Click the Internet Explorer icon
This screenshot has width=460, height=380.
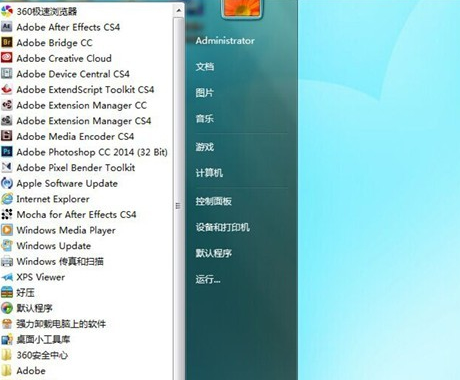7,199
